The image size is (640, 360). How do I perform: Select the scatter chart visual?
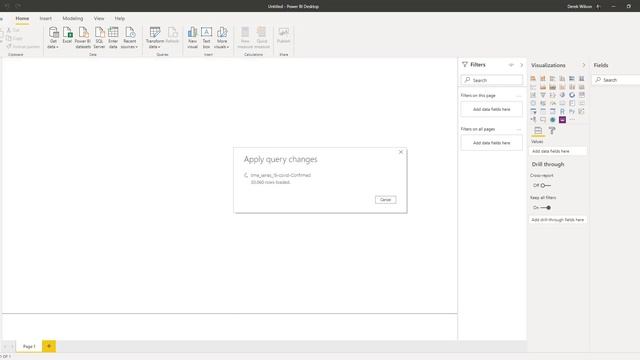tap(553, 95)
